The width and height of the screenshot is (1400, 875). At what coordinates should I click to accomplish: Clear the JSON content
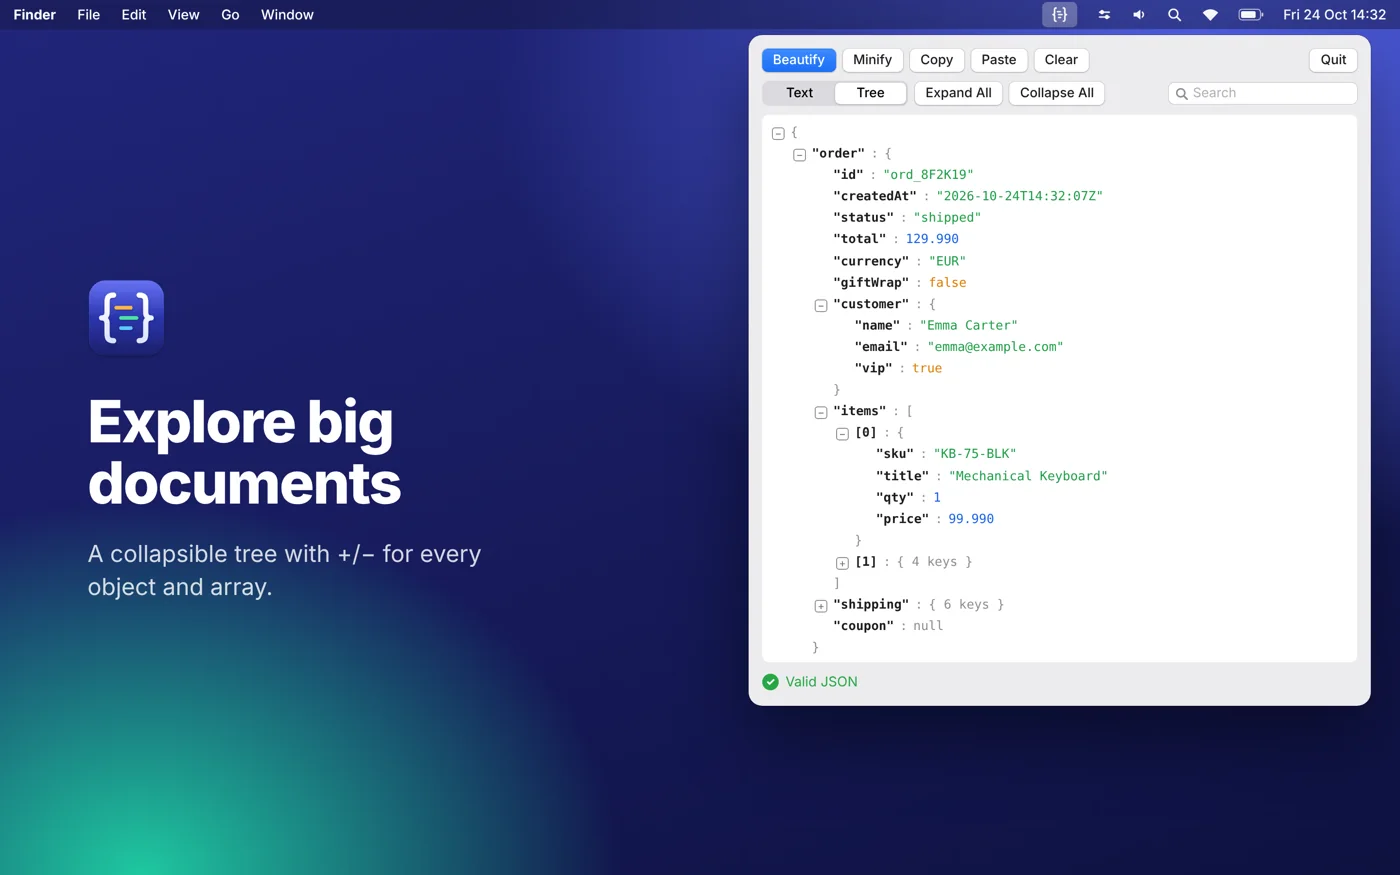(1061, 60)
